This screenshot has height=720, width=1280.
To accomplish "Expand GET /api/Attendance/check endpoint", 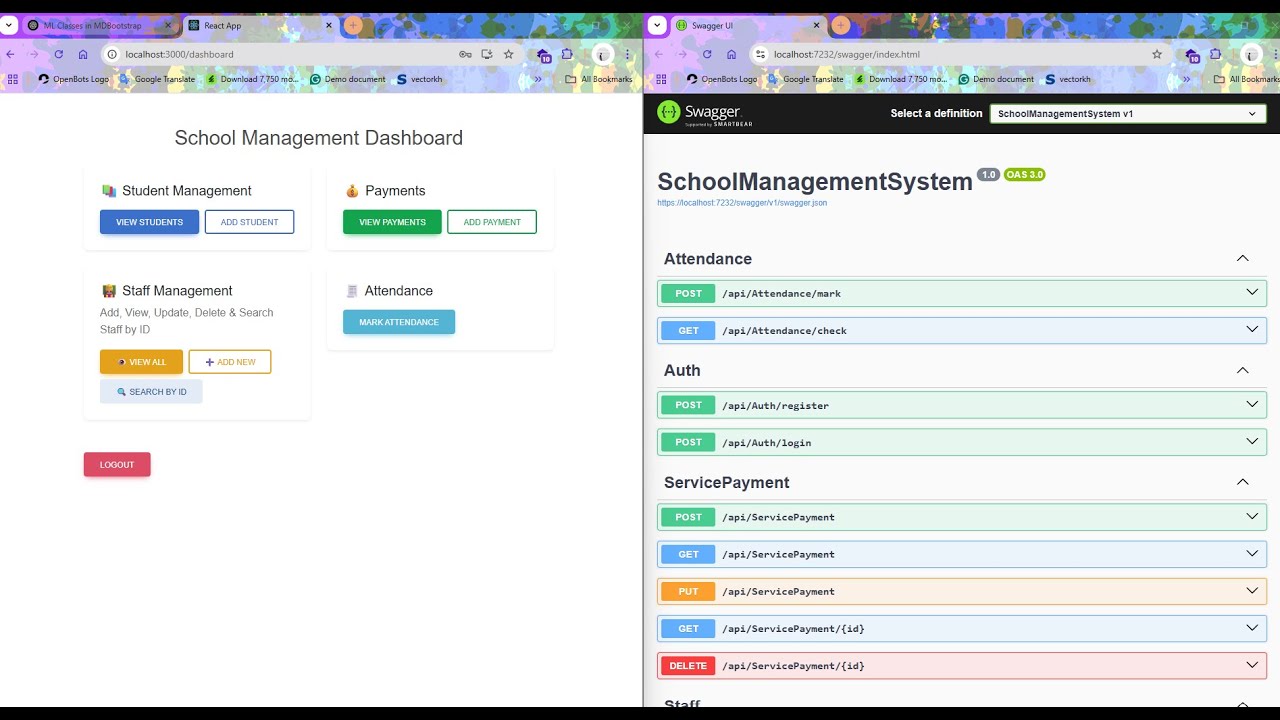I will click(x=962, y=330).
